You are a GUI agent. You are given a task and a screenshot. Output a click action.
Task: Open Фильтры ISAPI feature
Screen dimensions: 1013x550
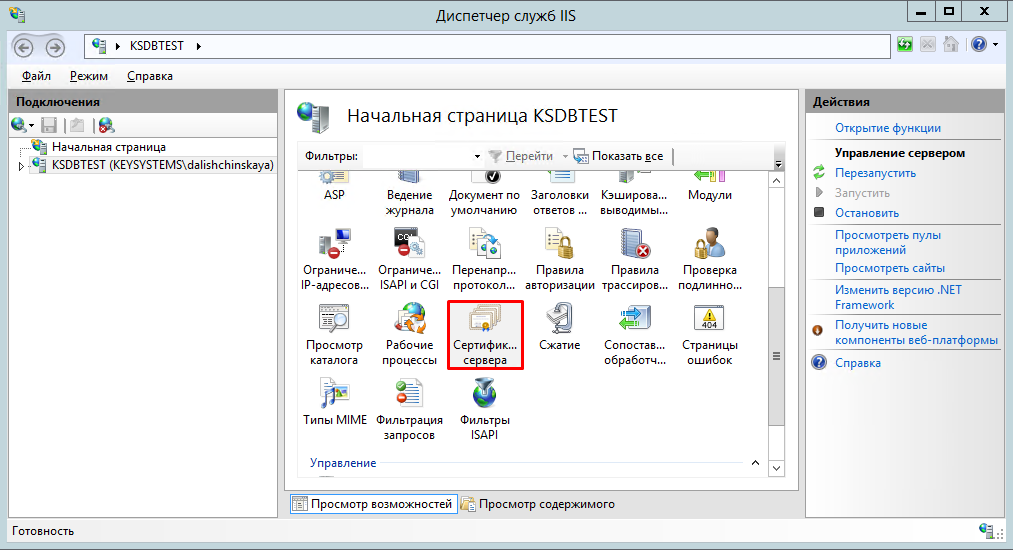484,410
